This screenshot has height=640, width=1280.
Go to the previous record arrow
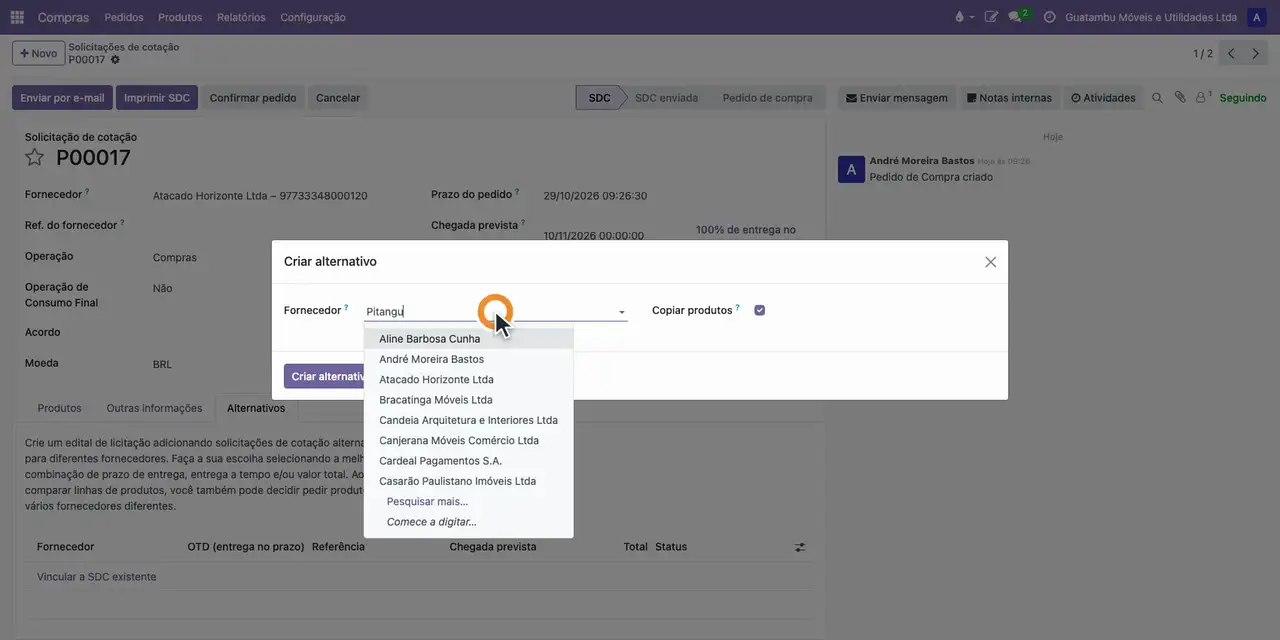pyautogui.click(x=1231, y=54)
